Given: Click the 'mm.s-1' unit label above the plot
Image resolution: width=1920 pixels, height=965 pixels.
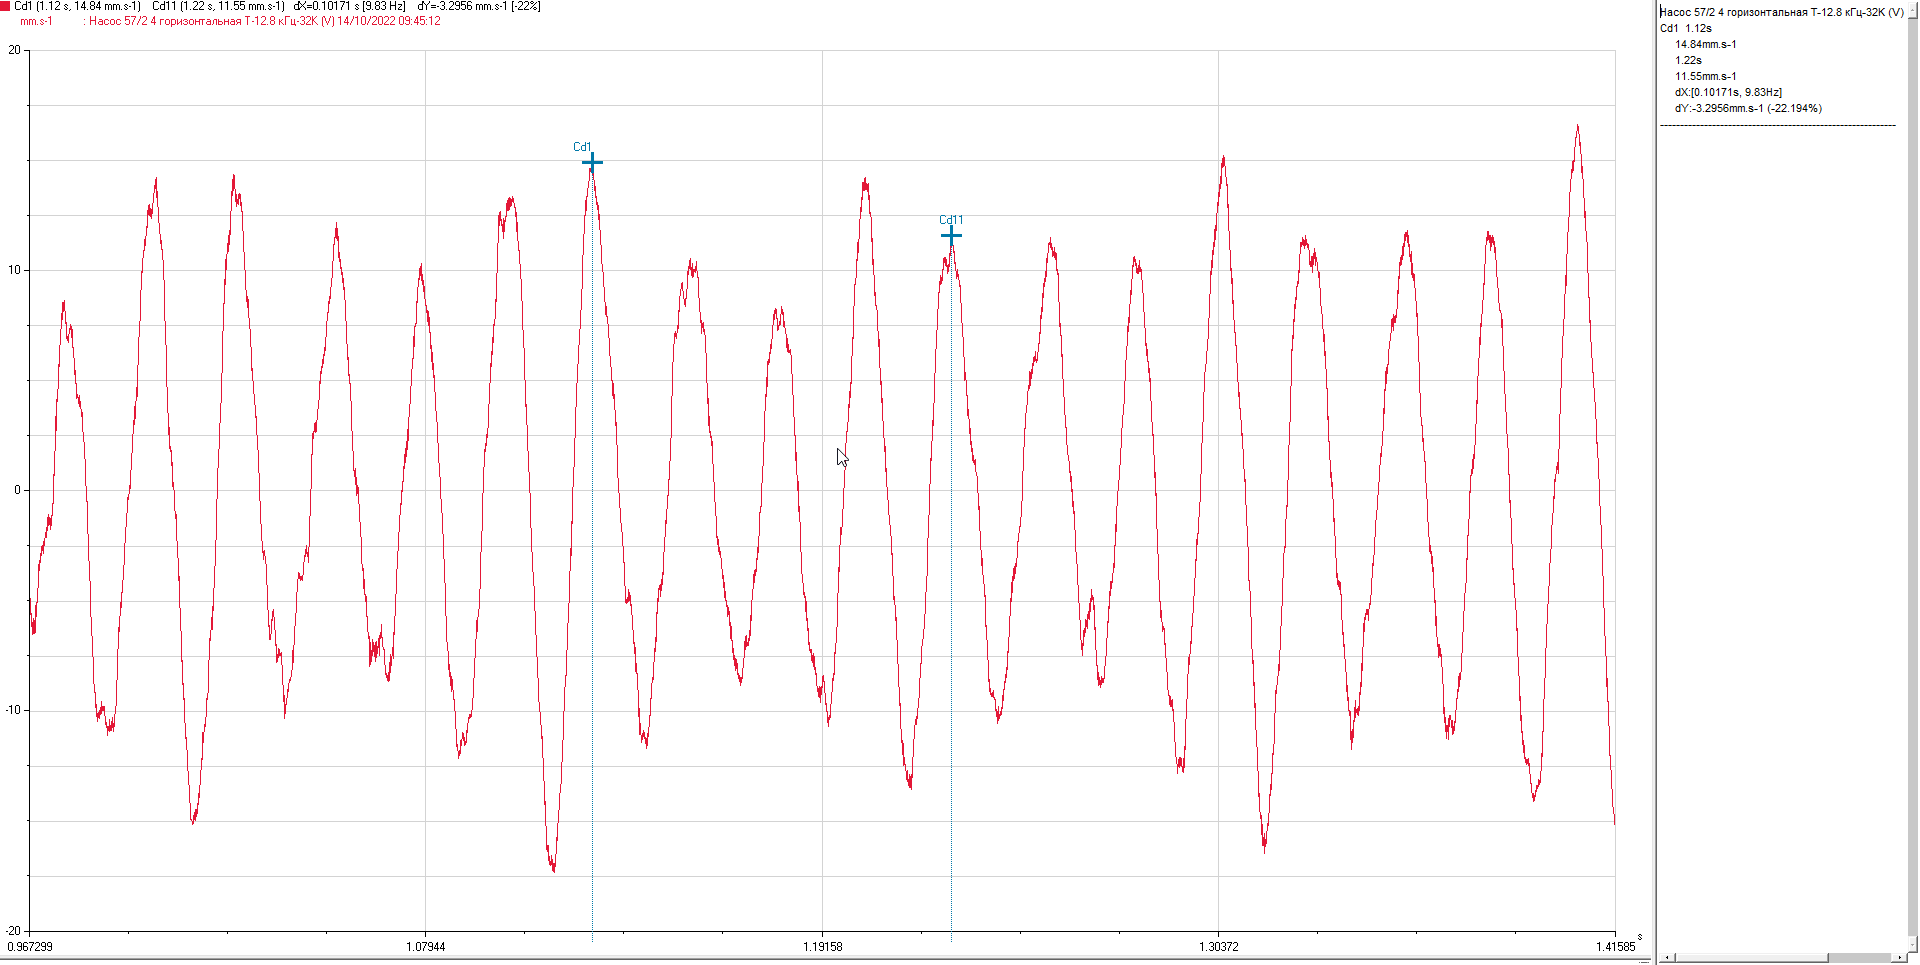Looking at the screenshot, I should coord(36,21).
